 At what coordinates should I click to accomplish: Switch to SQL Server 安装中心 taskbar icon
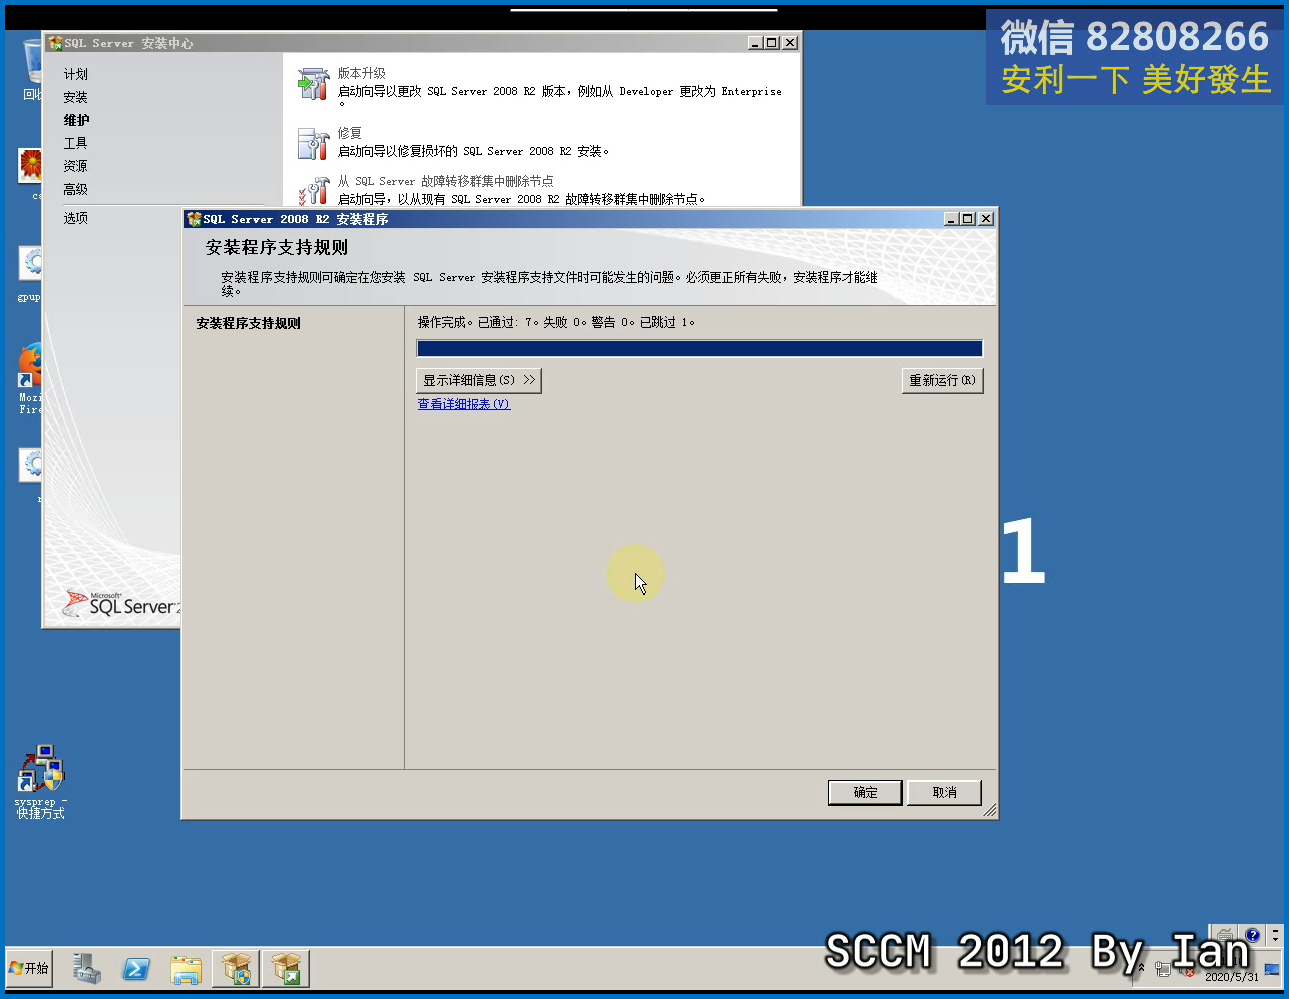[x=236, y=968]
